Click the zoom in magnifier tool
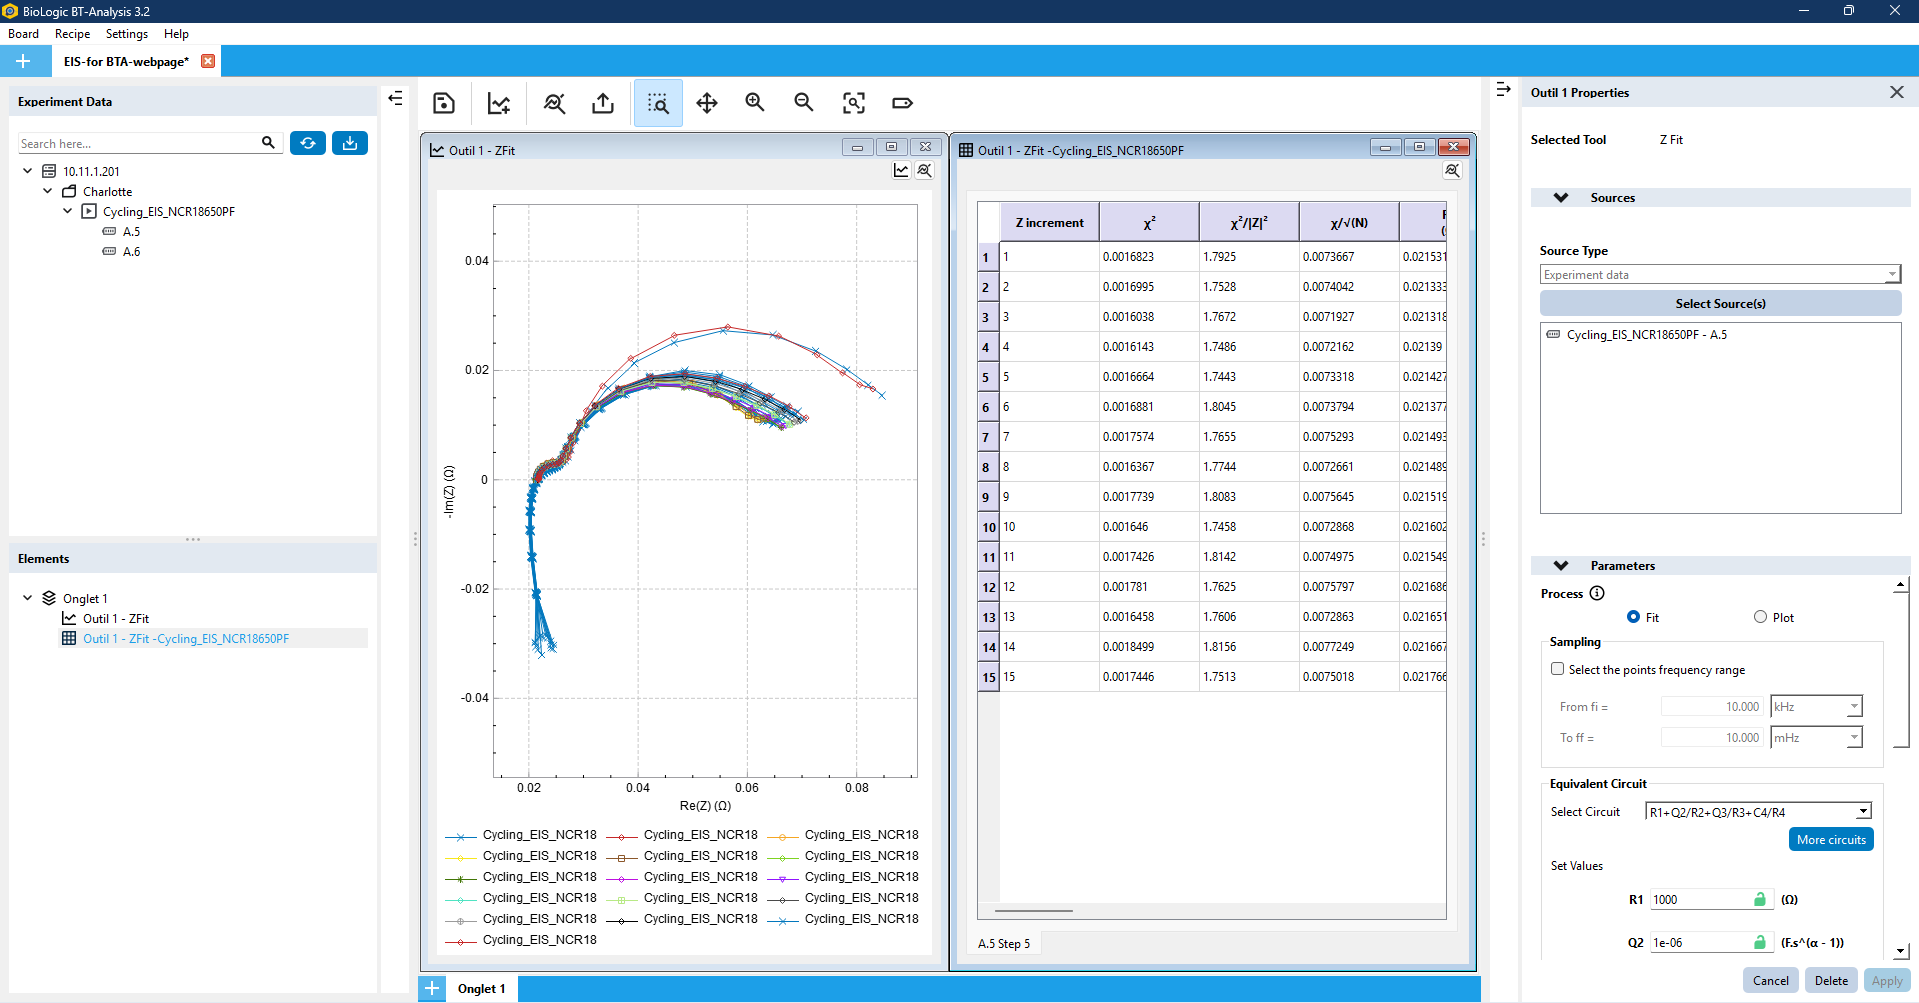This screenshot has height=1003, width=1919. pyautogui.click(x=755, y=103)
